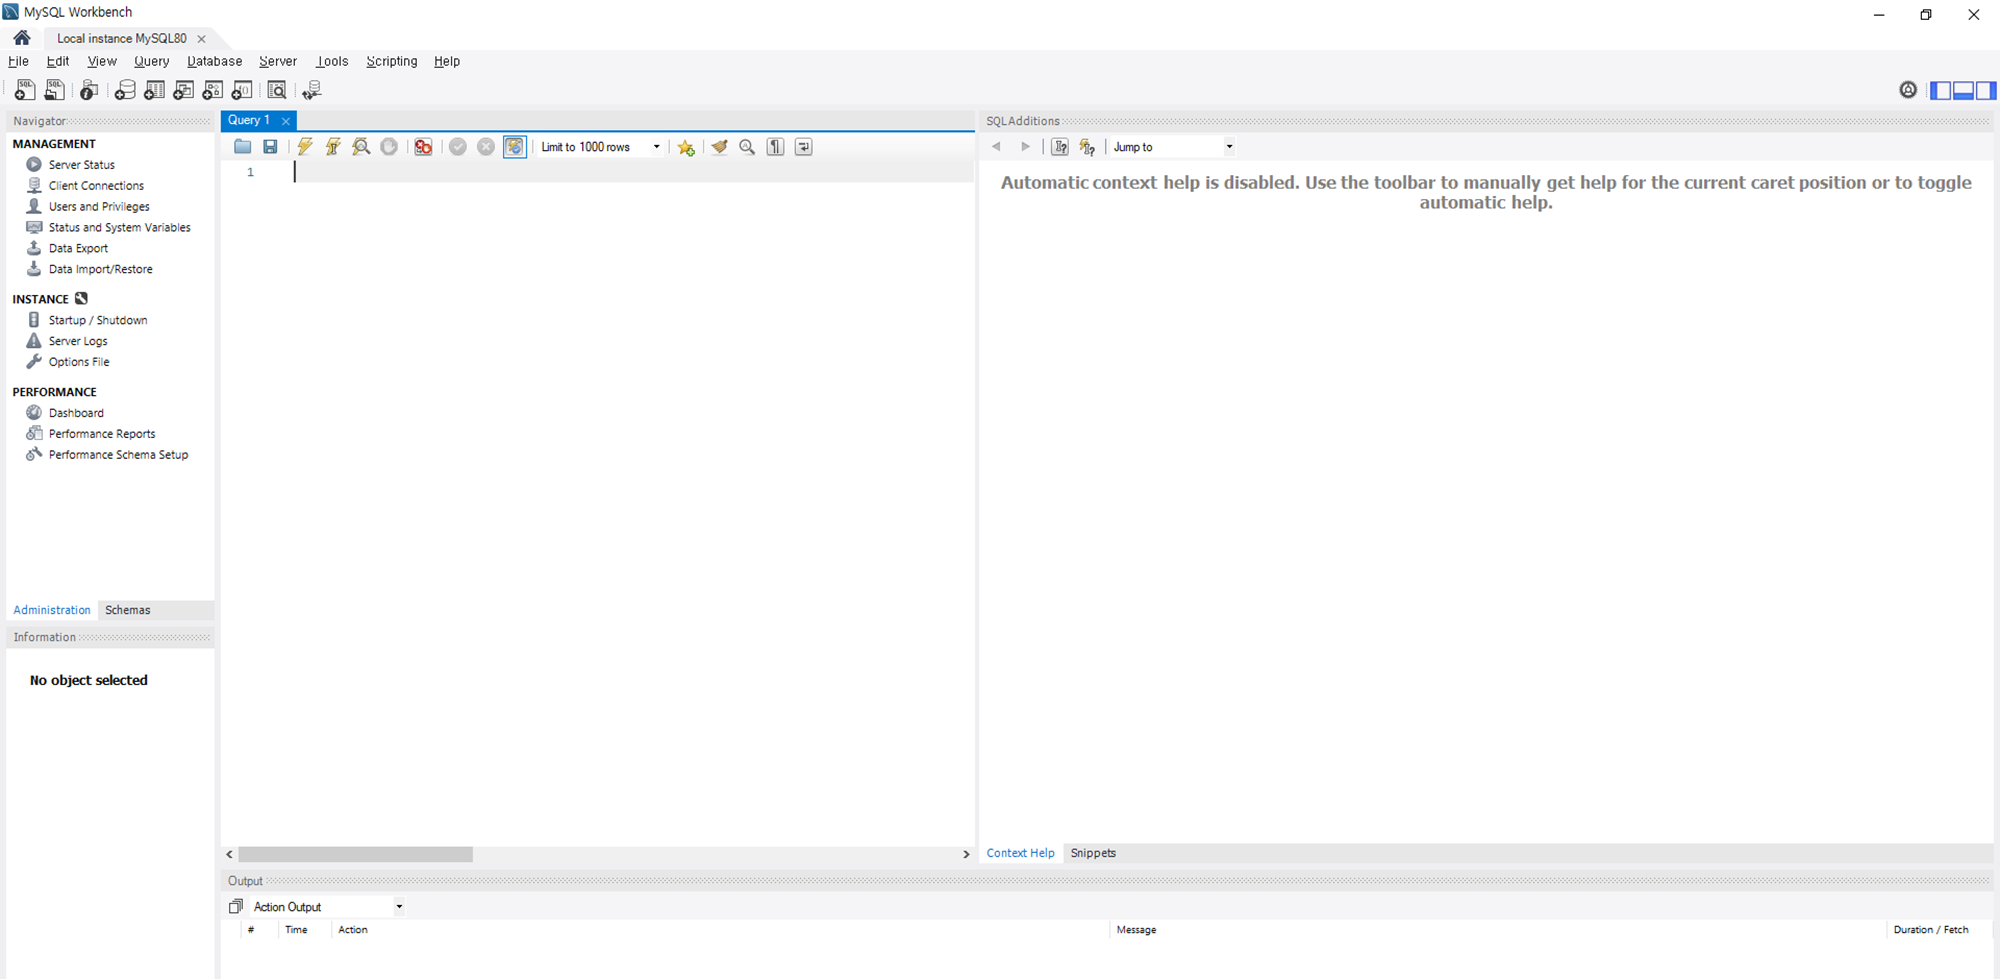
Task: Create a new function icon
Action: (x=242, y=90)
